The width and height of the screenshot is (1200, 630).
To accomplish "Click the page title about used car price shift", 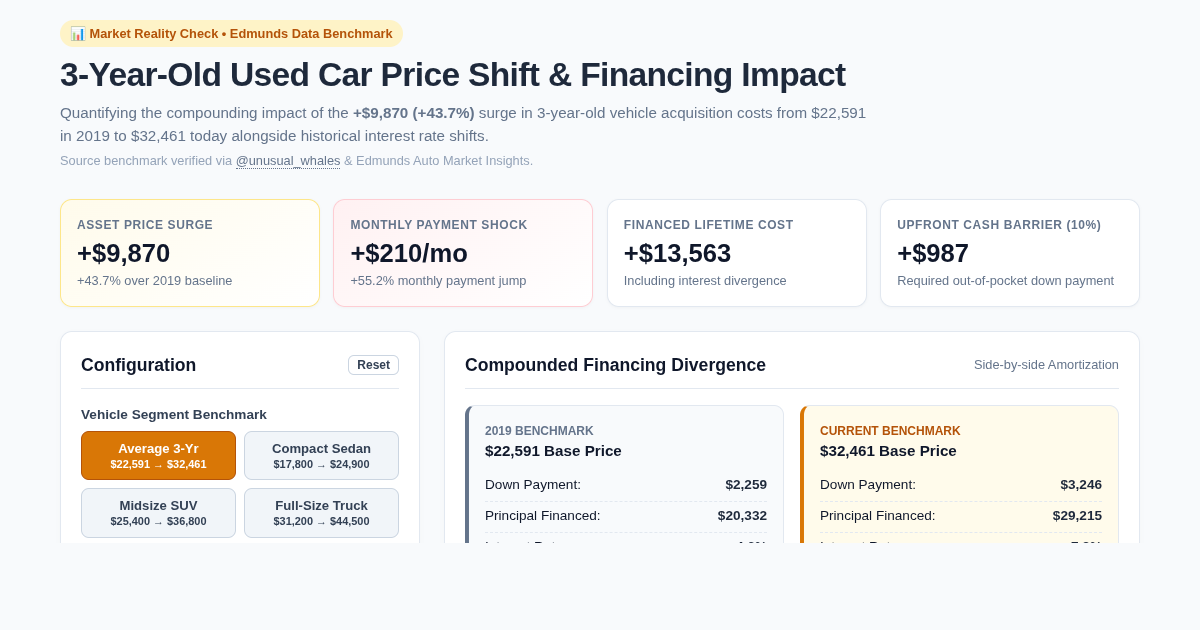I will (453, 75).
